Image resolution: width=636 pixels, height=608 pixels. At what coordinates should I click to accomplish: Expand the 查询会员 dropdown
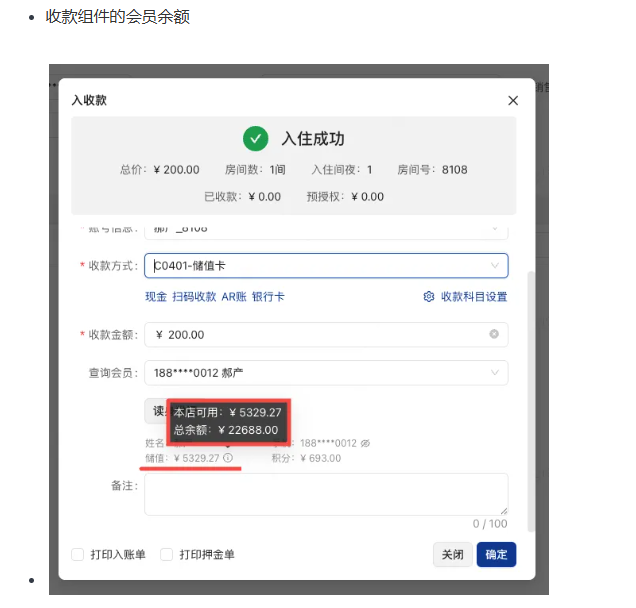pos(326,373)
